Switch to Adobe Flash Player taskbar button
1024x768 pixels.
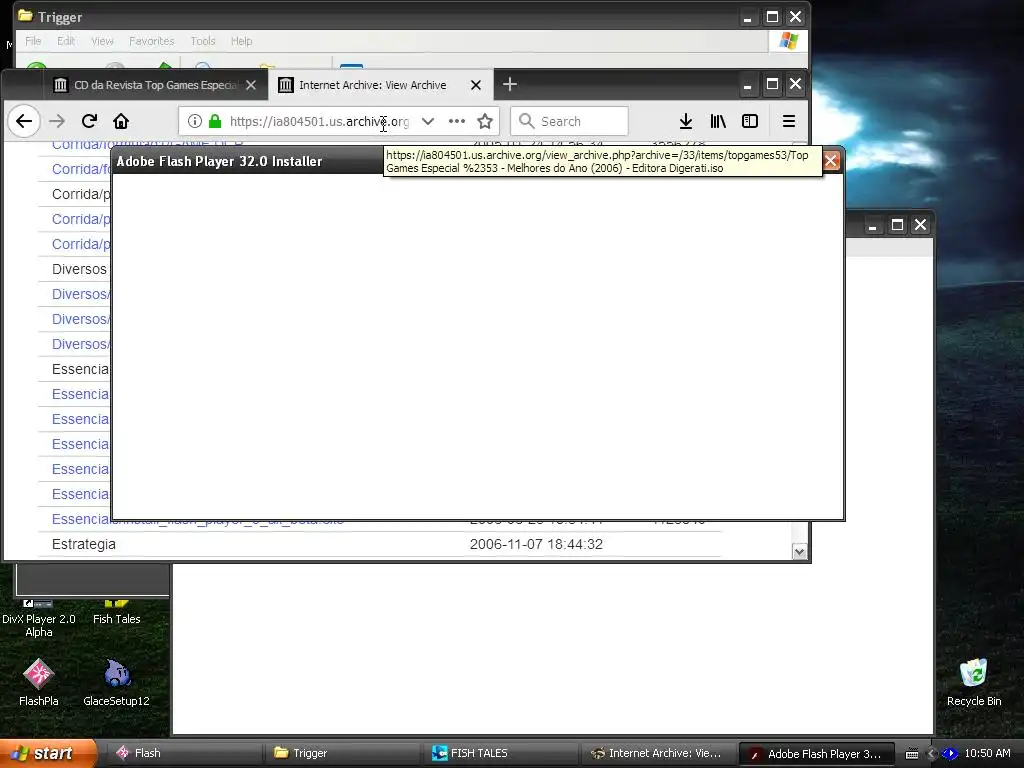pos(816,753)
